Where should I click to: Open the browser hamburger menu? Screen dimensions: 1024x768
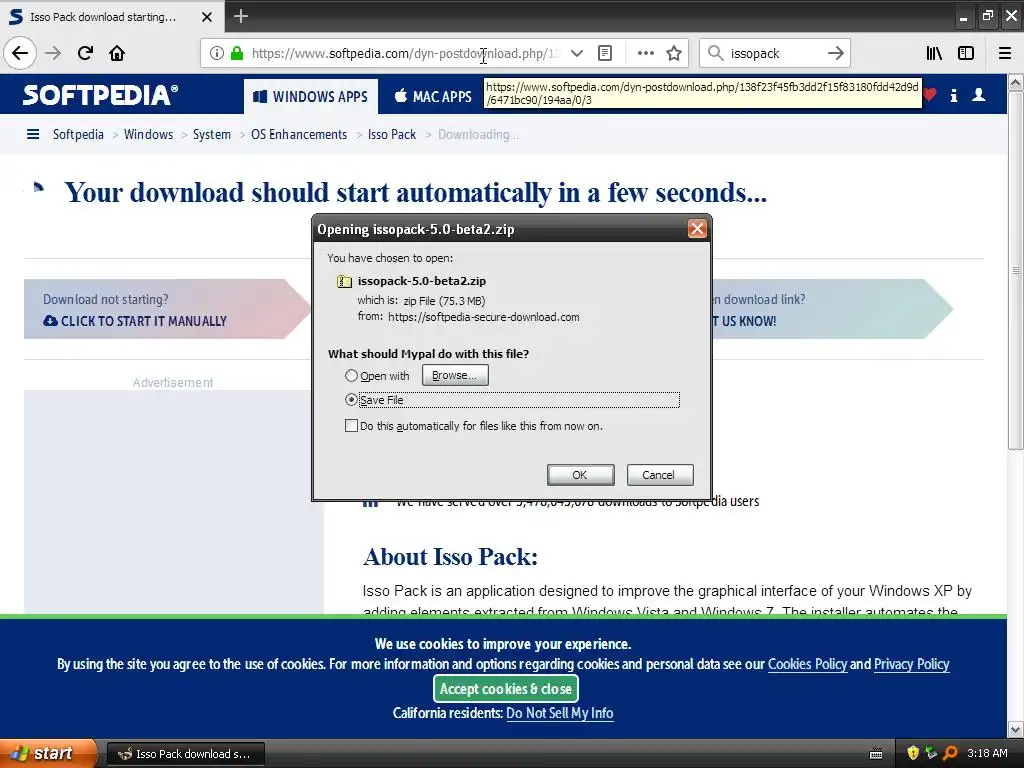click(1005, 53)
